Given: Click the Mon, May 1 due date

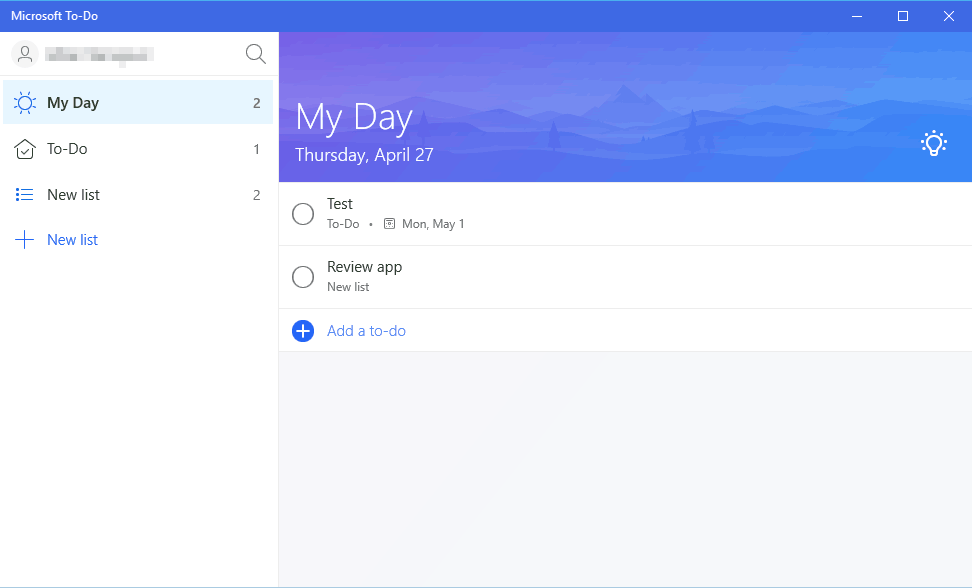Looking at the screenshot, I should (433, 224).
